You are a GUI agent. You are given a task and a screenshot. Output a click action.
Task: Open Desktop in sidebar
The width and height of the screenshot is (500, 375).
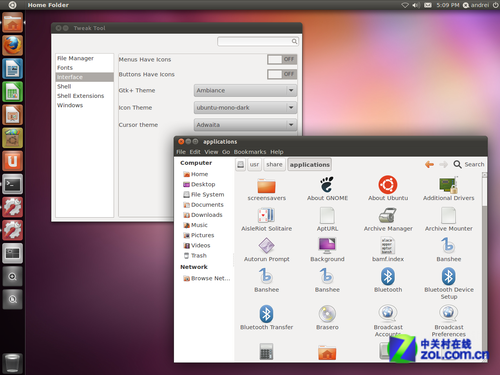click(x=199, y=184)
